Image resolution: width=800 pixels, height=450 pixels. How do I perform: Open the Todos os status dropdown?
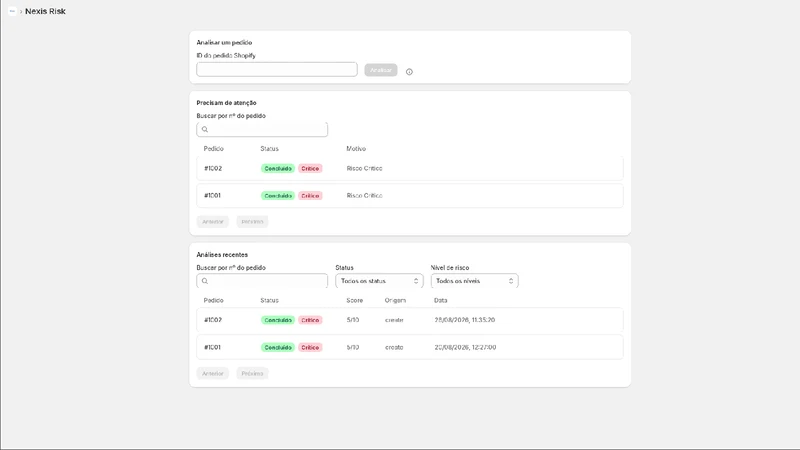(x=379, y=281)
